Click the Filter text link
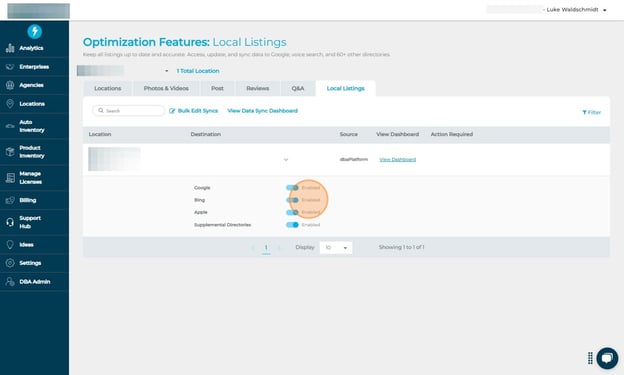The image size is (624, 375). (594, 113)
